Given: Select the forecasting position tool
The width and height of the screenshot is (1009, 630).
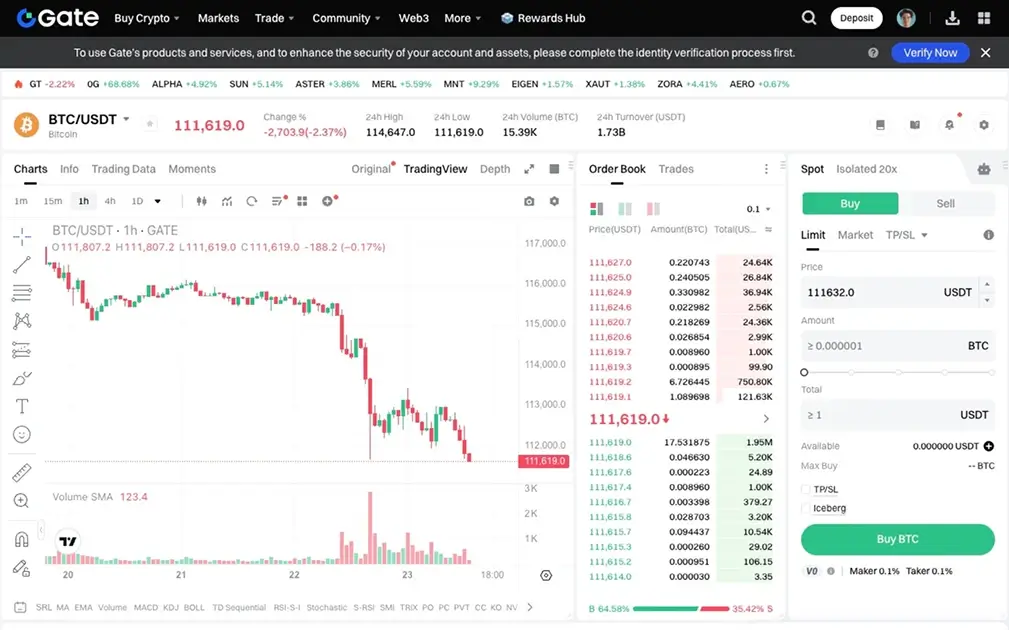Looking at the screenshot, I should click(x=22, y=349).
